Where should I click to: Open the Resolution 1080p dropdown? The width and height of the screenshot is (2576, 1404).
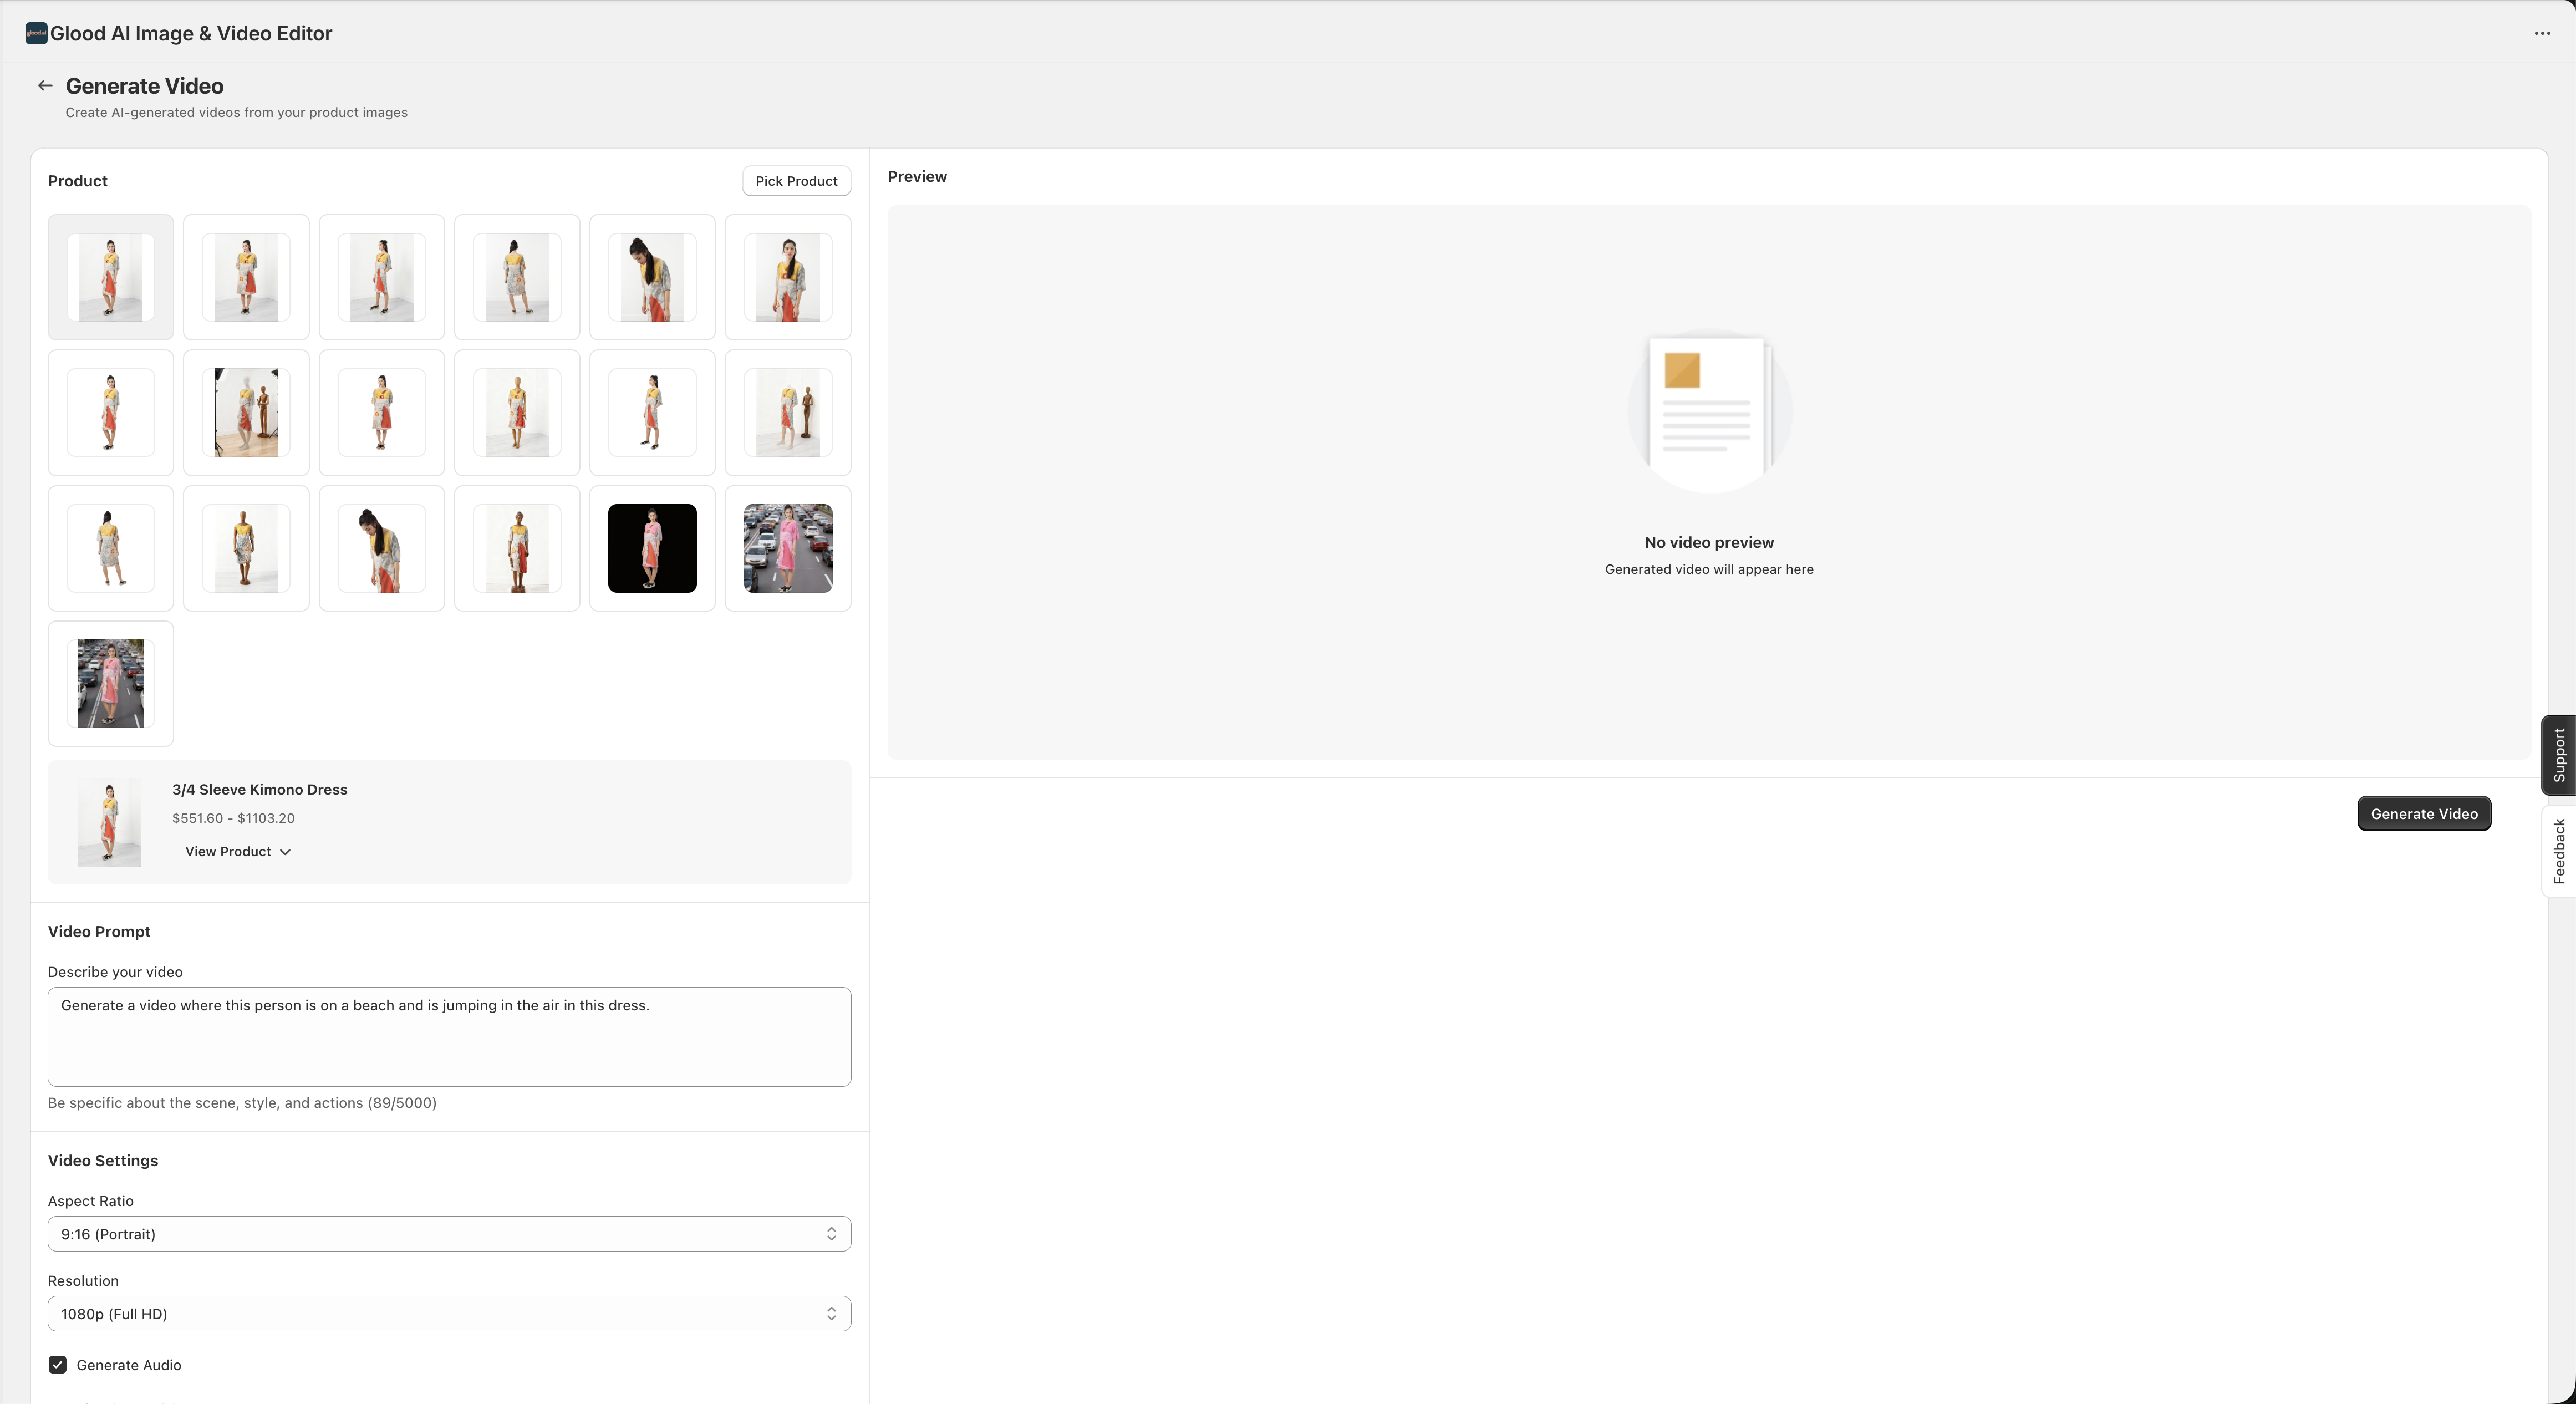pyautogui.click(x=449, y=1313)
